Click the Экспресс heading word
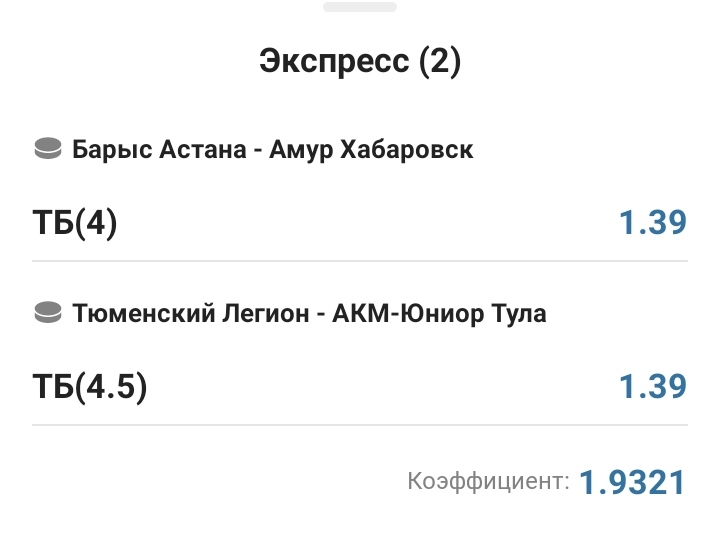Screen dimensions: 720x546 (x=334, y=62)
